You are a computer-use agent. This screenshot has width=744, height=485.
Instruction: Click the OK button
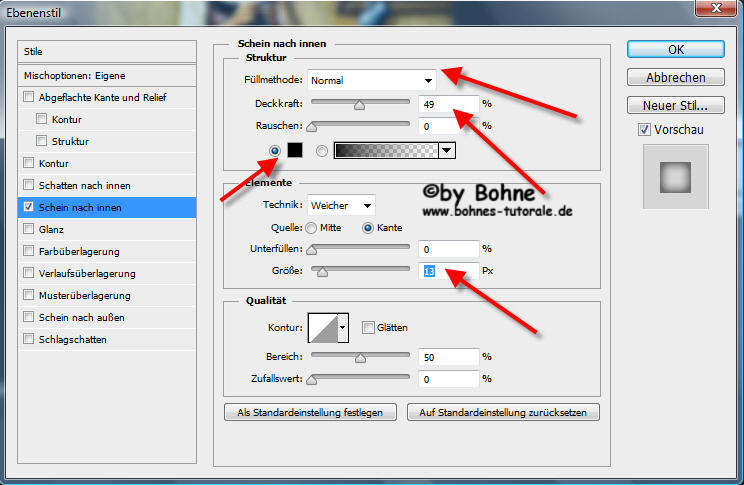click(676, 49)
